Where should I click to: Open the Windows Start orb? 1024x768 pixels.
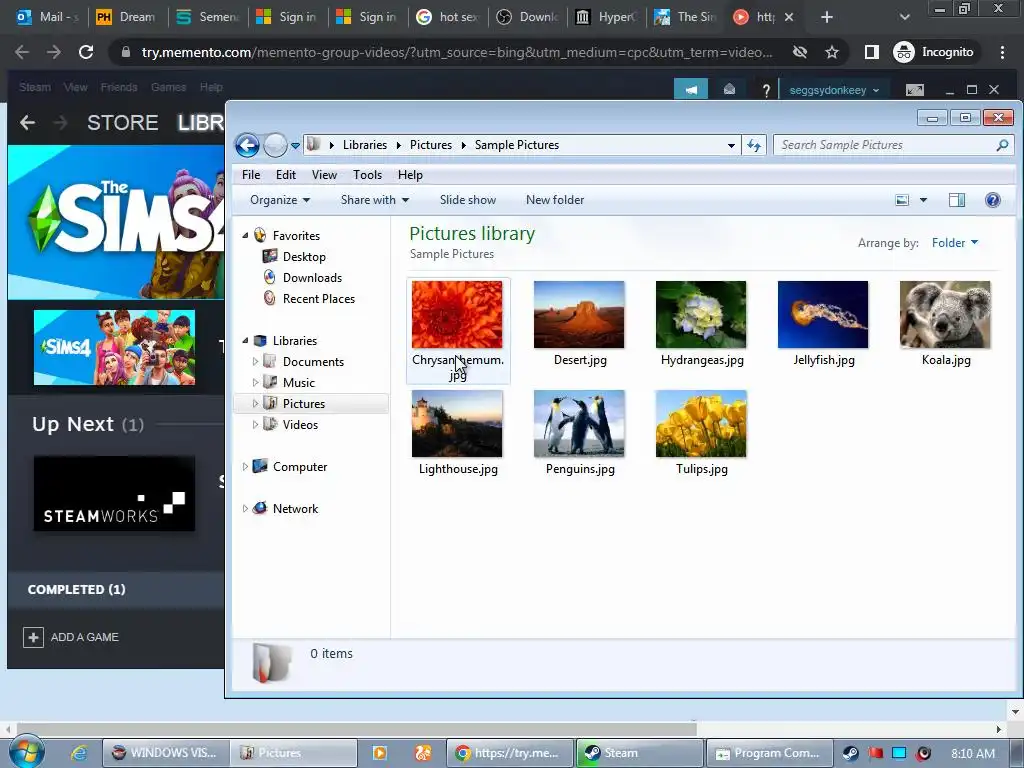click(26, 753)
